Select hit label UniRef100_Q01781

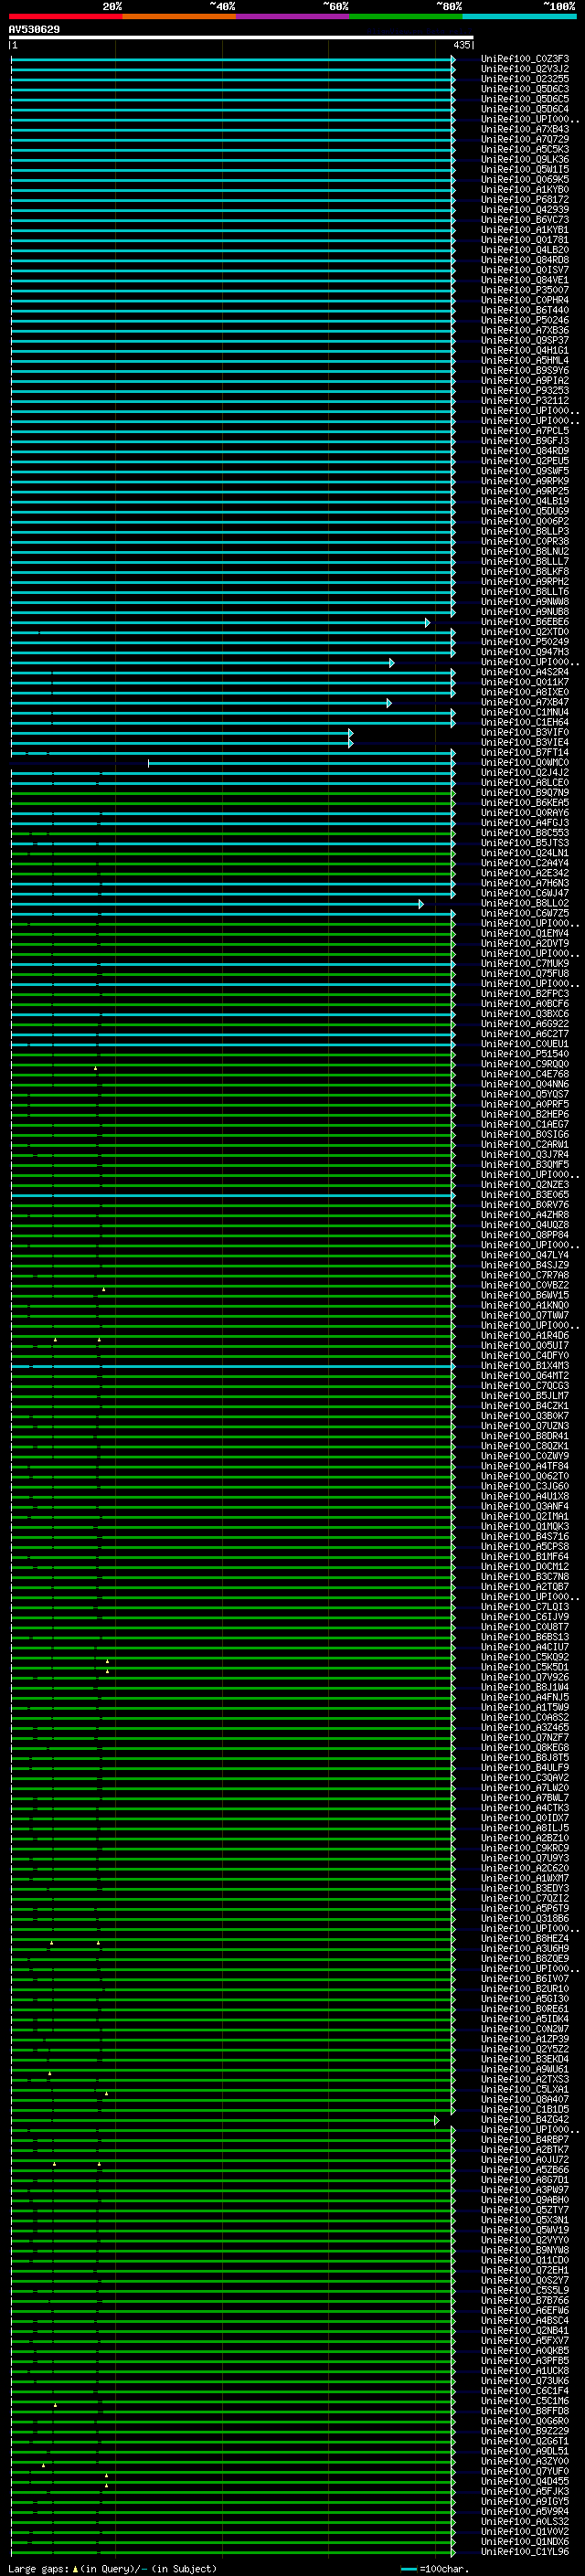click(525, 240)
